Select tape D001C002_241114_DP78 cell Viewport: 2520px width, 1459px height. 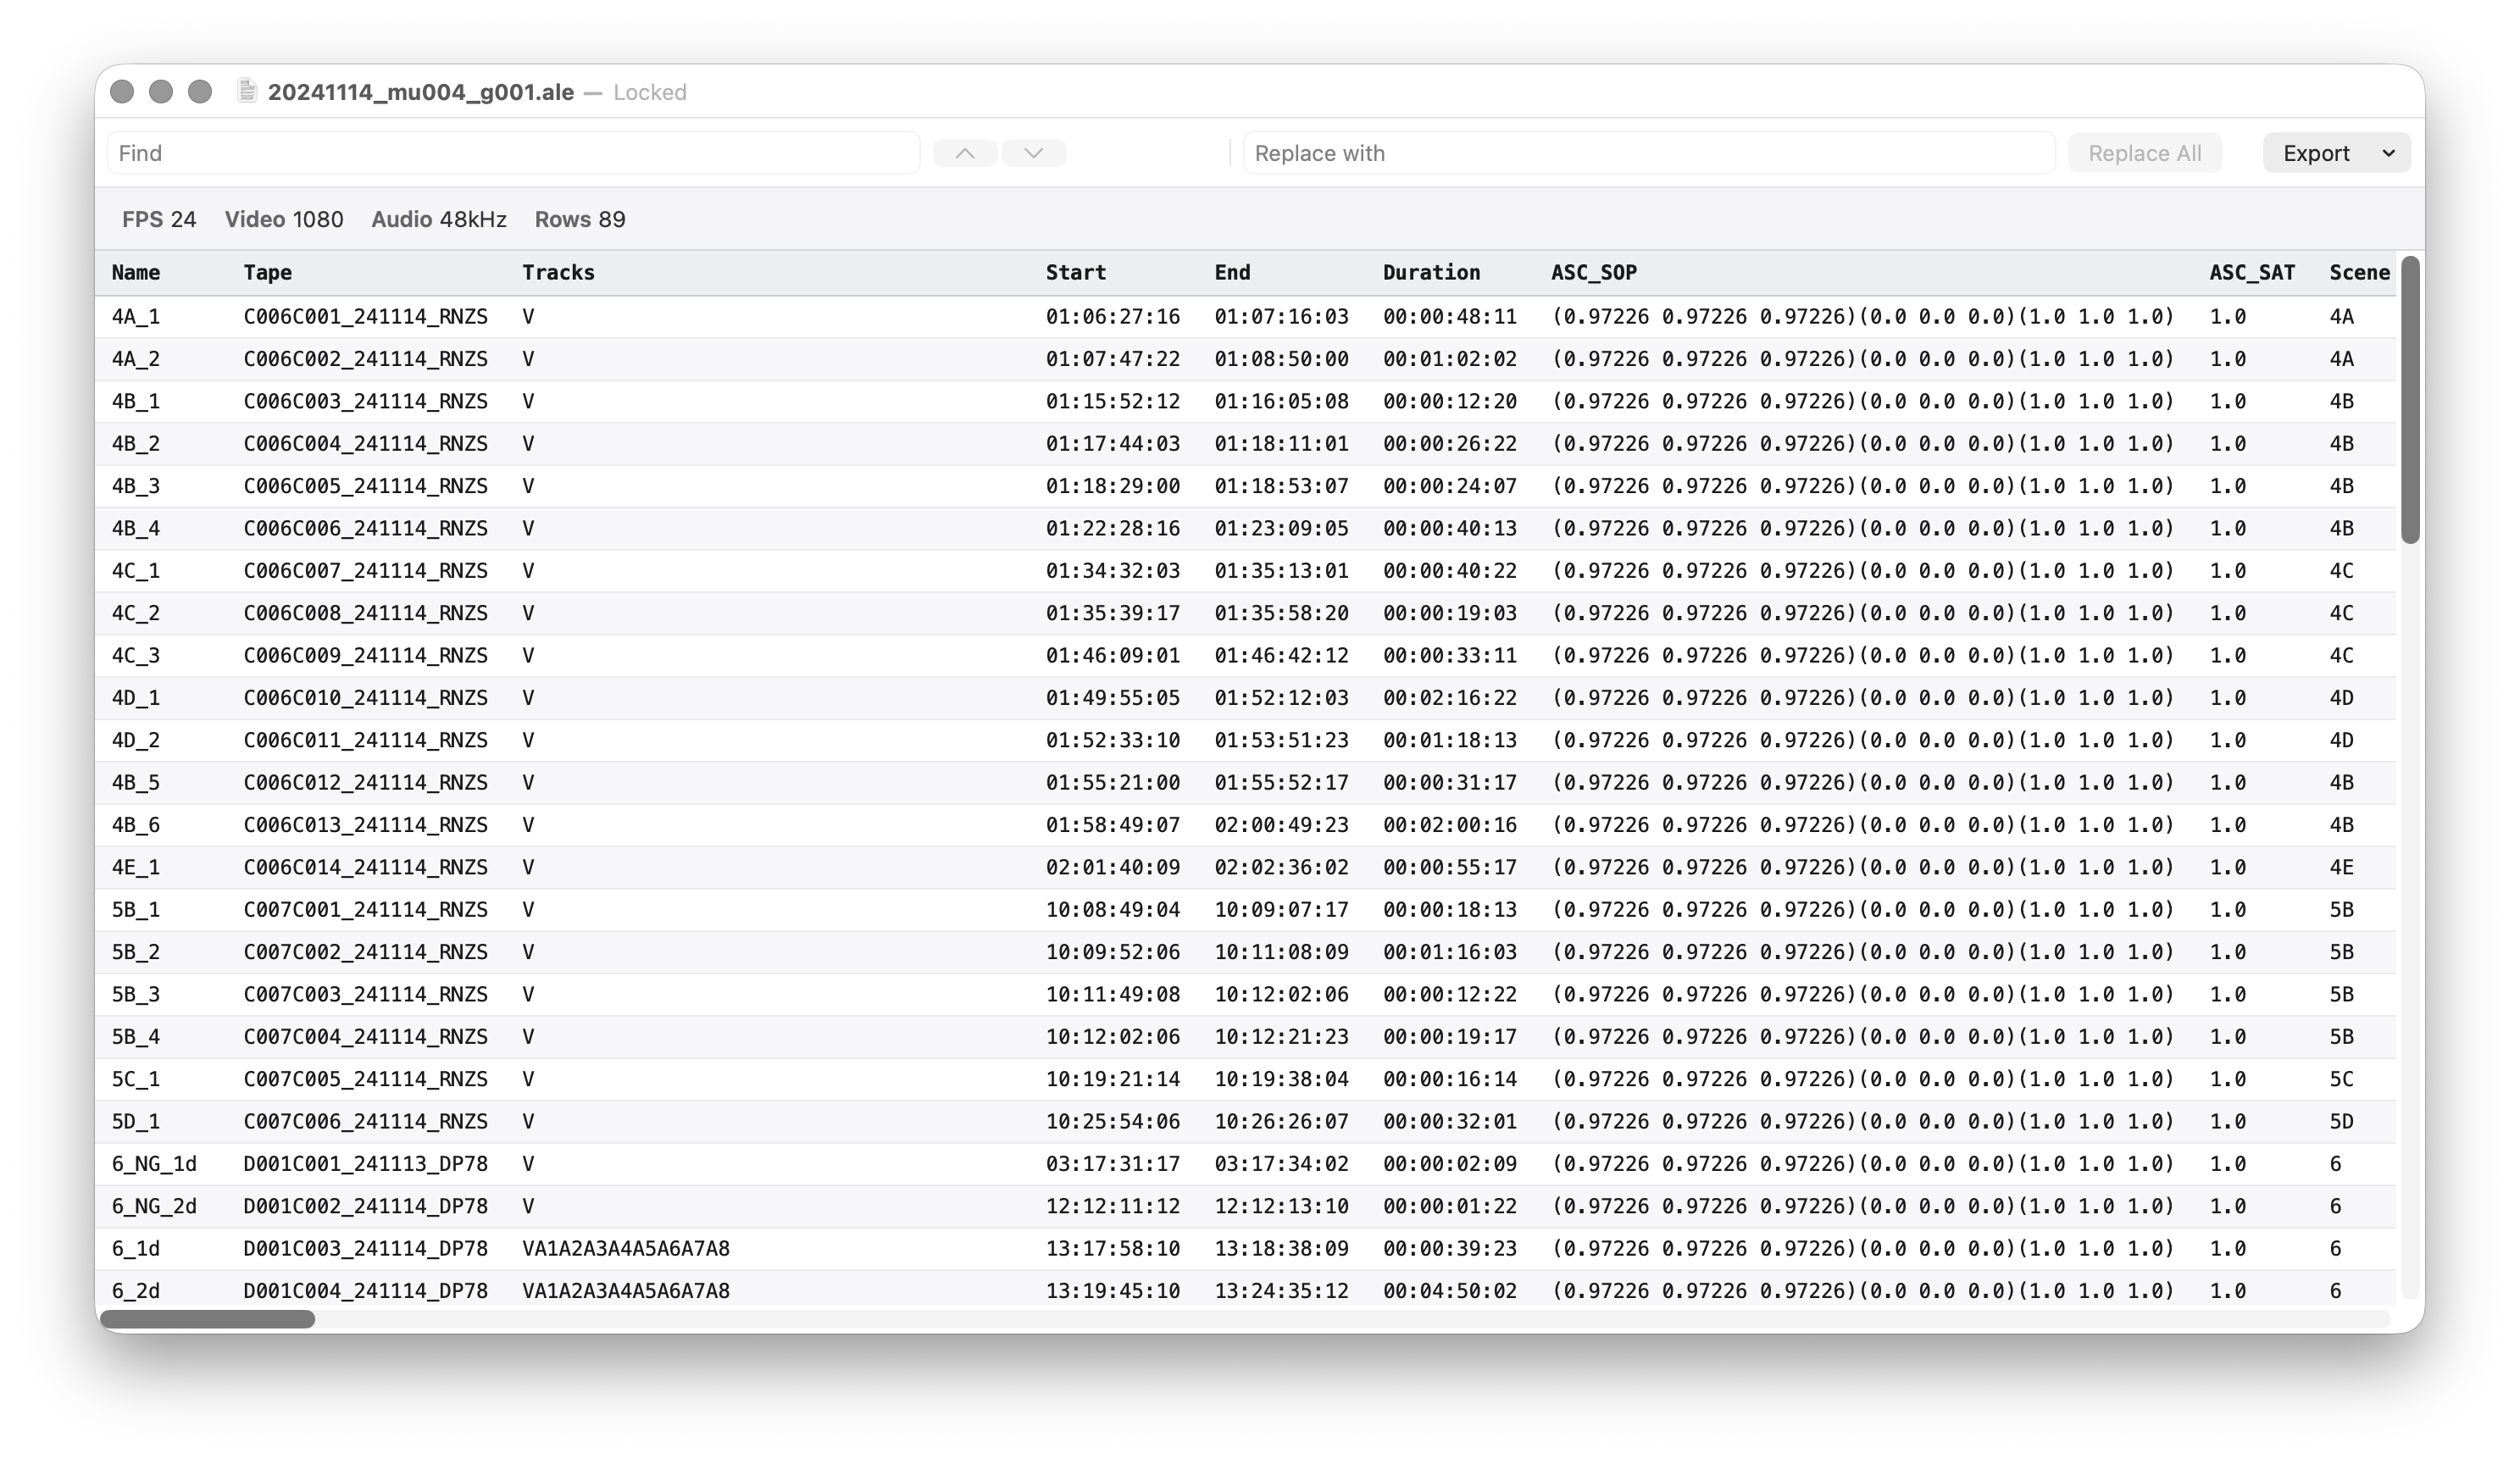click(366, 1206)
